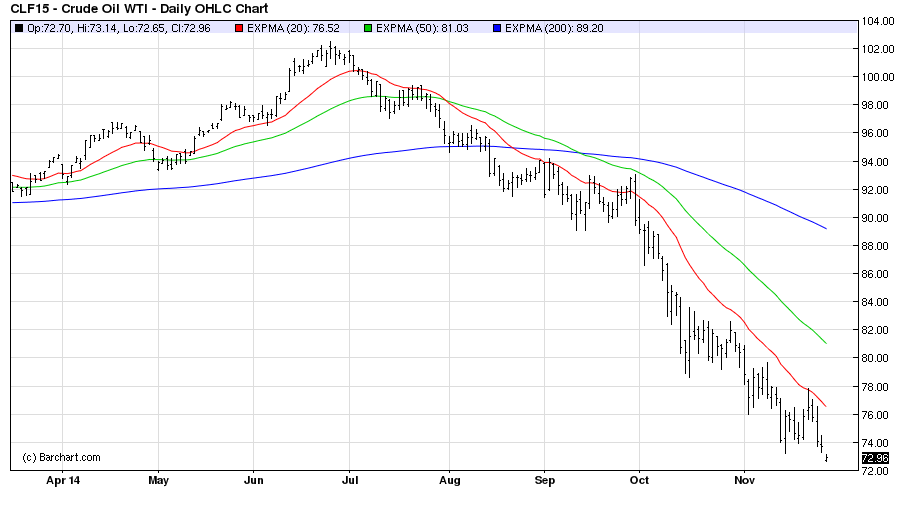
Task: Select the EXPMA (50): 81.03 legend label
Action: pos(419,27)
